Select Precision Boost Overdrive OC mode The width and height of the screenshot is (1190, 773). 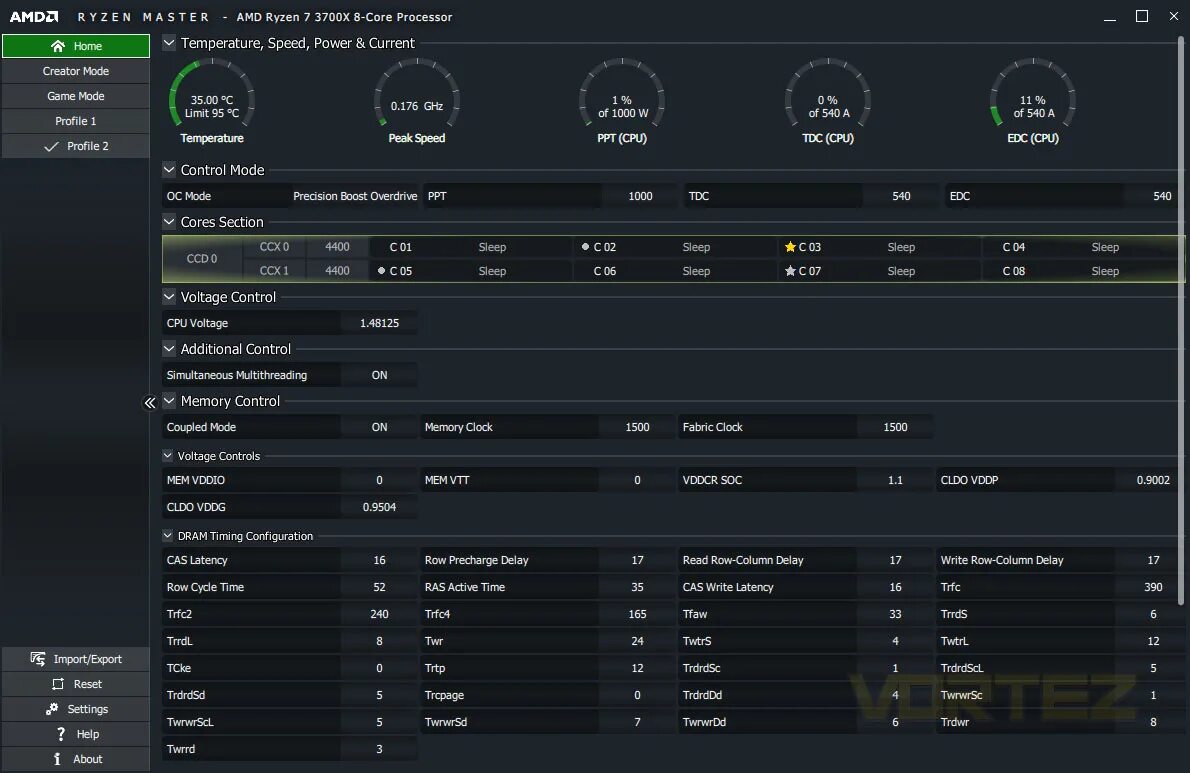point(355,196)
